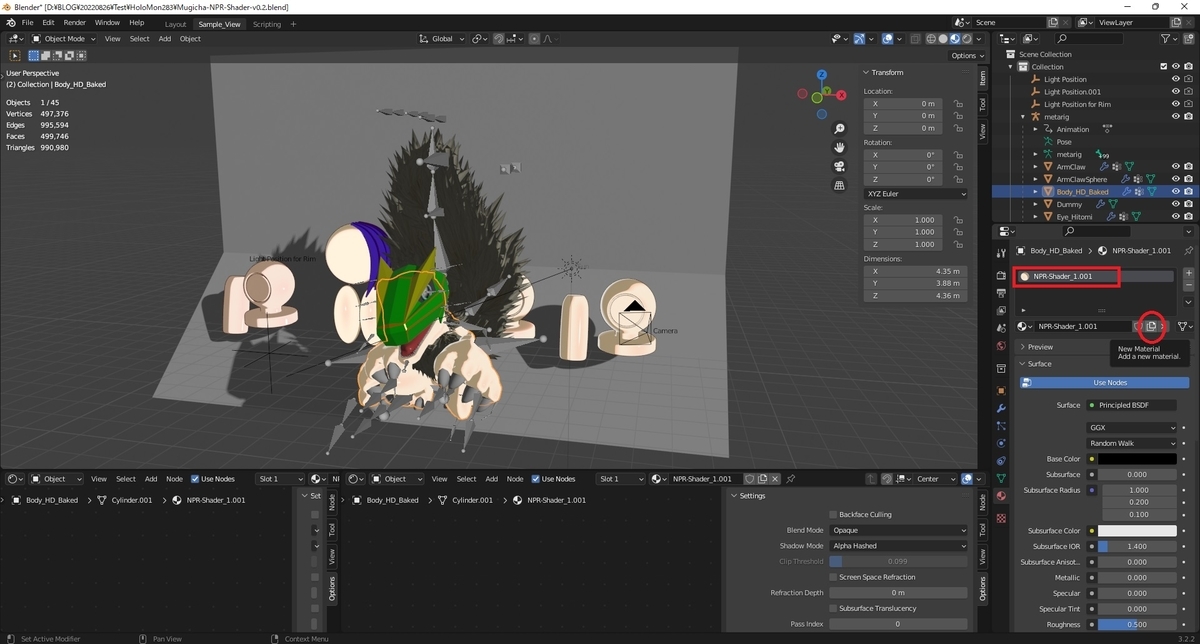
Task: Switch perspective/orthographic with the grid icon
Action: pyautogui.click(x=840, y=185)
